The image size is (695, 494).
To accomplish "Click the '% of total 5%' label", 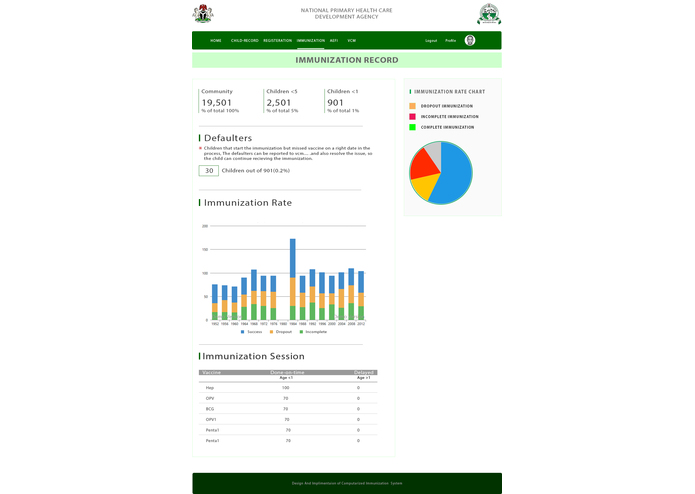I will [282, 111].
